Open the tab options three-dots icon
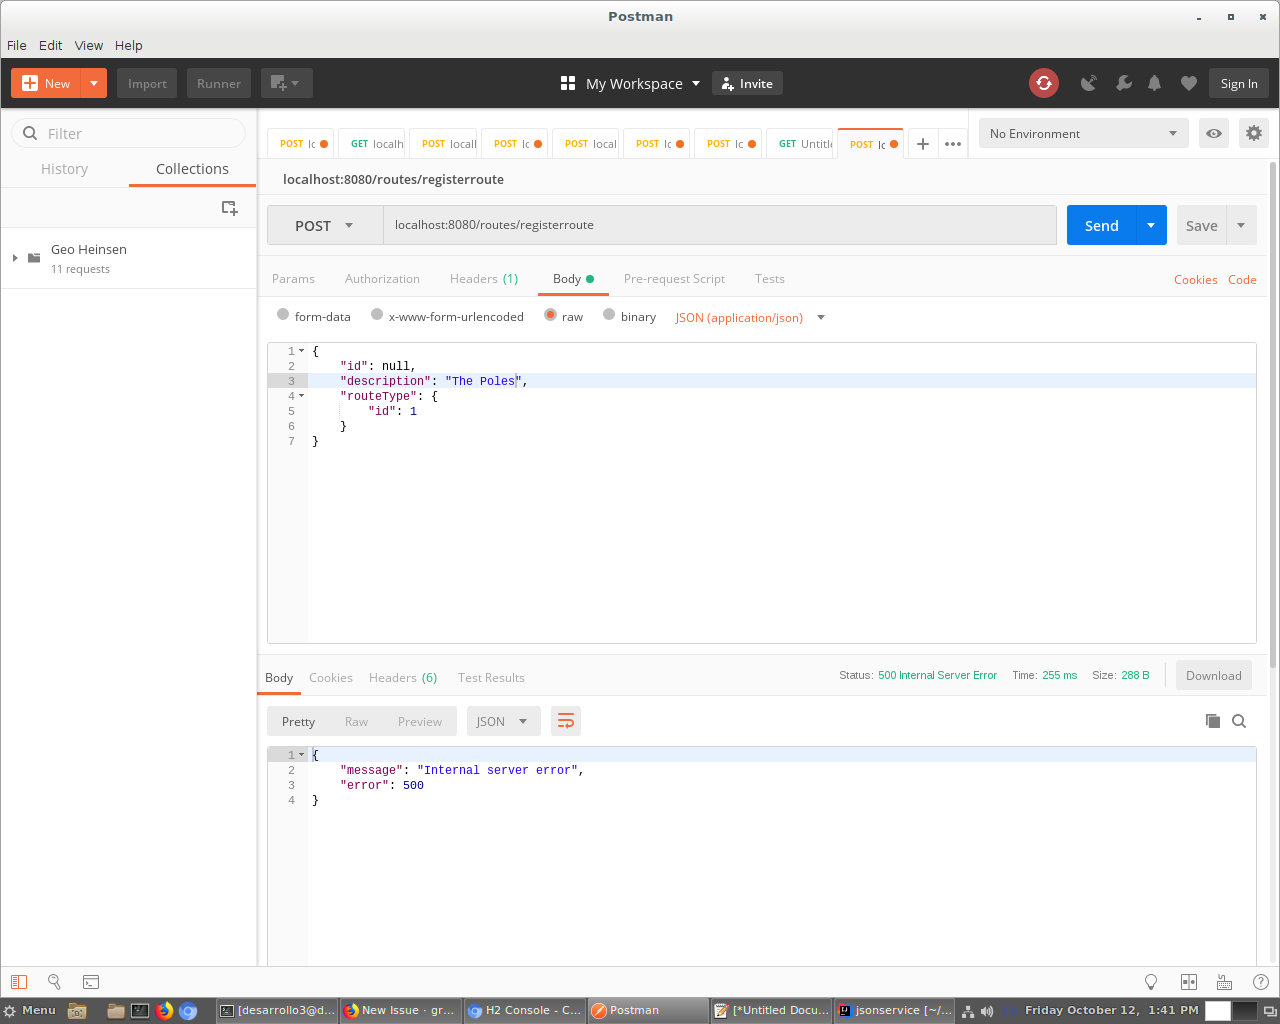 point(953,144)
